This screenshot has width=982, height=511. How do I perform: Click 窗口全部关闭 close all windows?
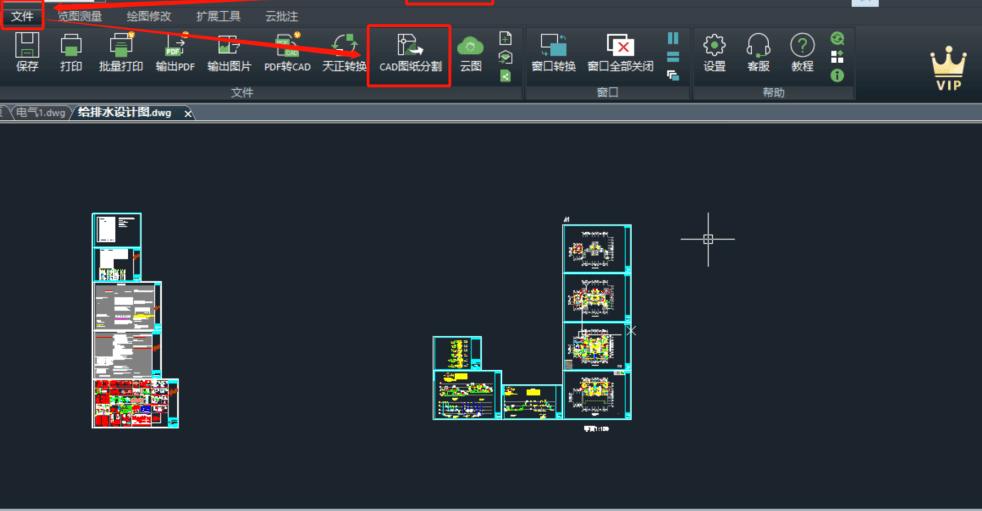(x=621, y=52)
